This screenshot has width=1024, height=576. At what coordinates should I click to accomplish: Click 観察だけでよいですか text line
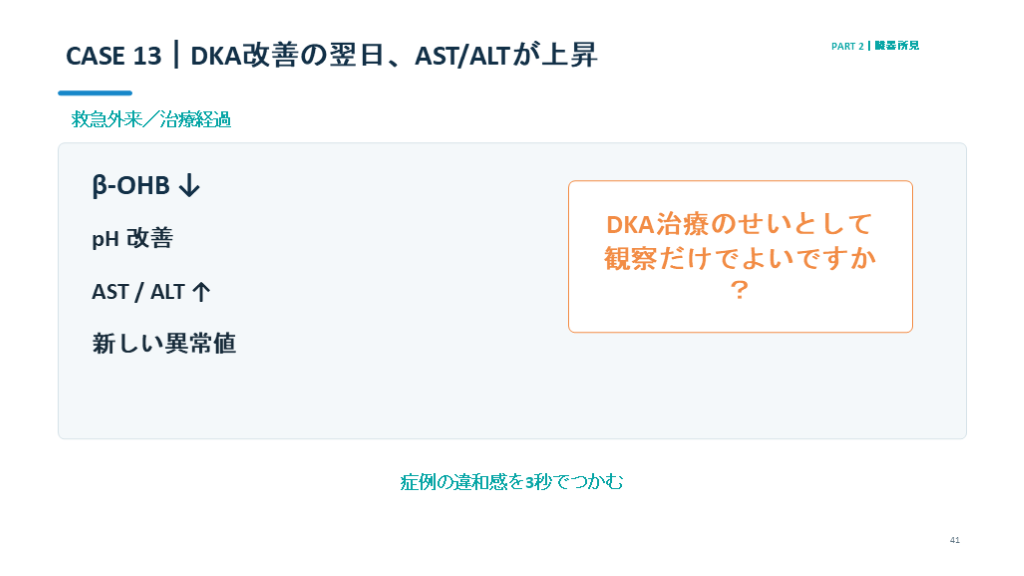(739, 258)
